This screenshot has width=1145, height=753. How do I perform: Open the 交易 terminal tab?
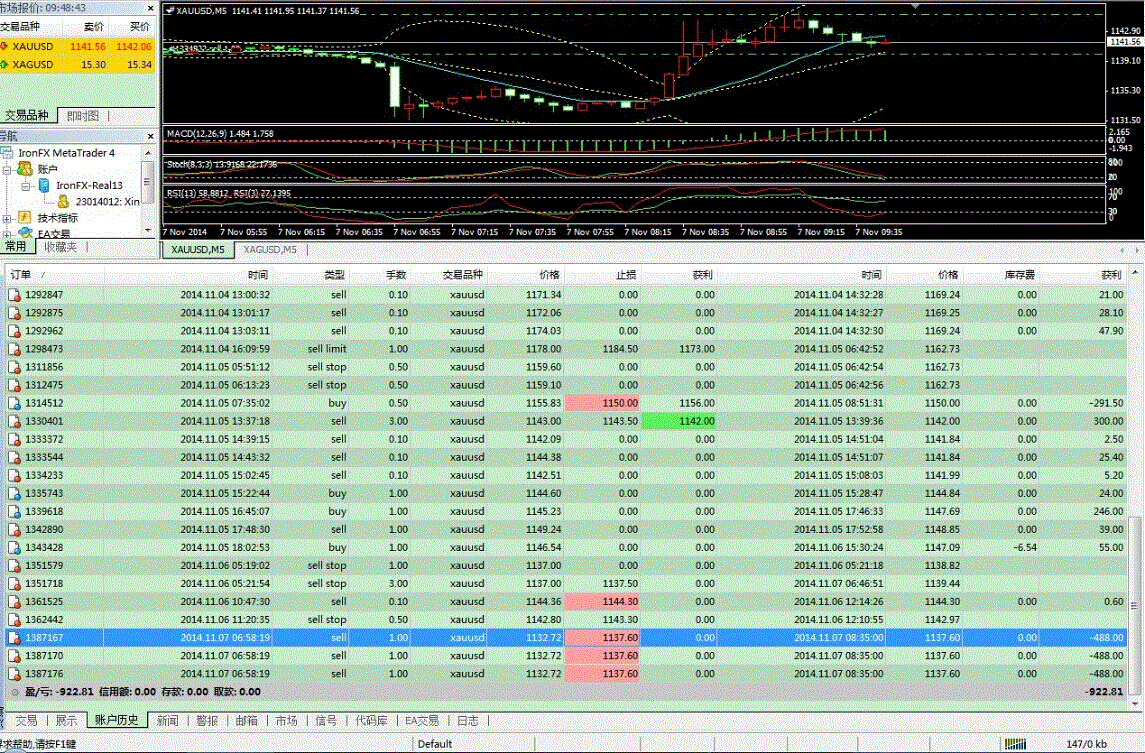pos(26,720)
